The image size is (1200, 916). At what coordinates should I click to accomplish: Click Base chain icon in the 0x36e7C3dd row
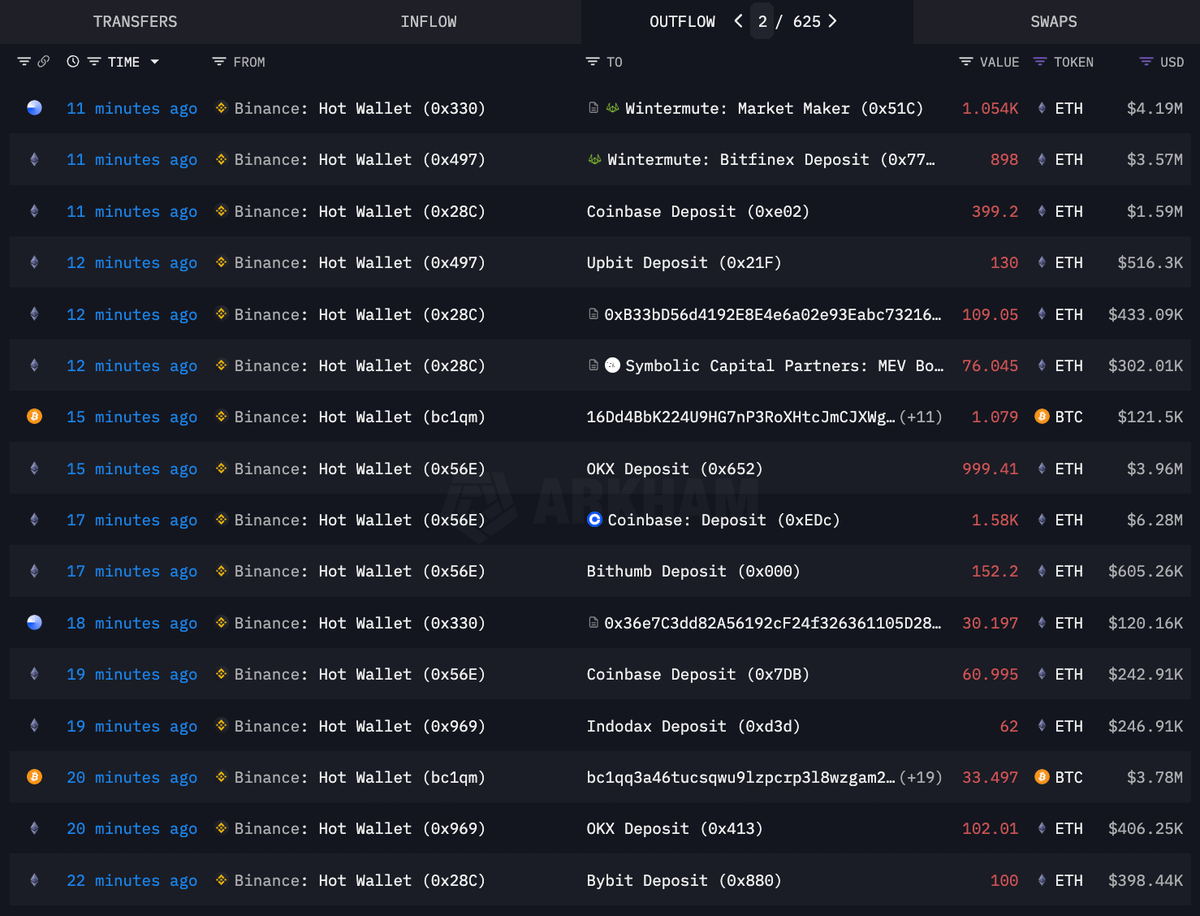point(34,623)
